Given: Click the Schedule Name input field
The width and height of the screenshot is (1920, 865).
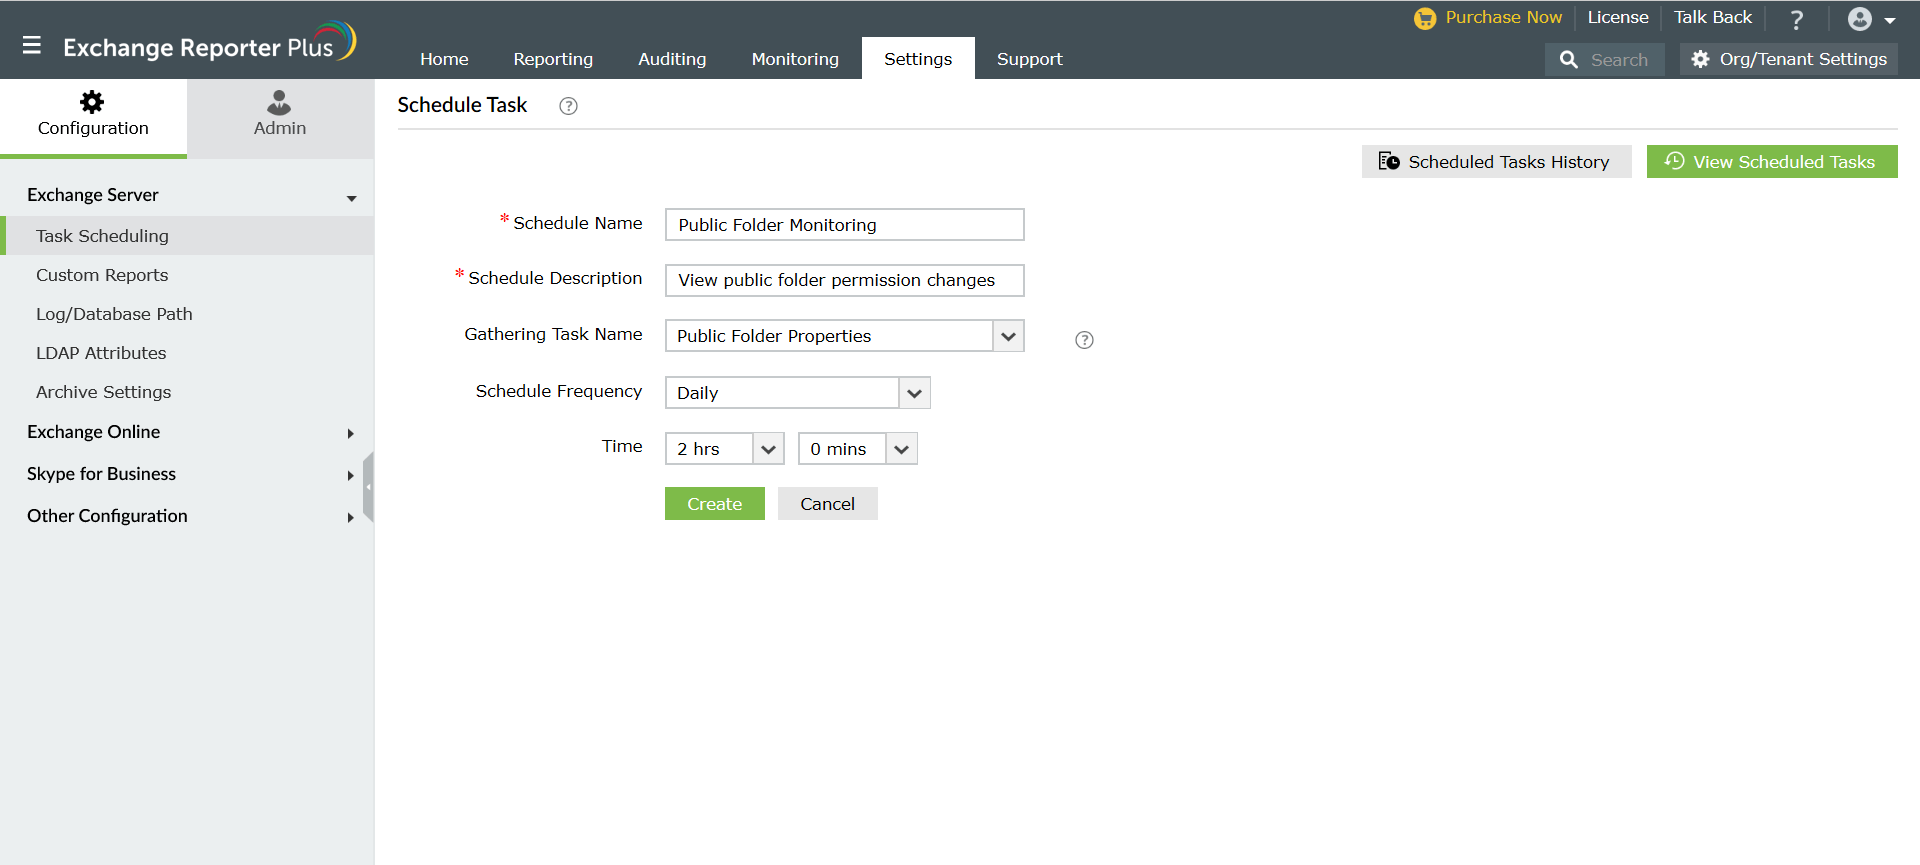Looking at the screenshot, I should click(845, 225).
